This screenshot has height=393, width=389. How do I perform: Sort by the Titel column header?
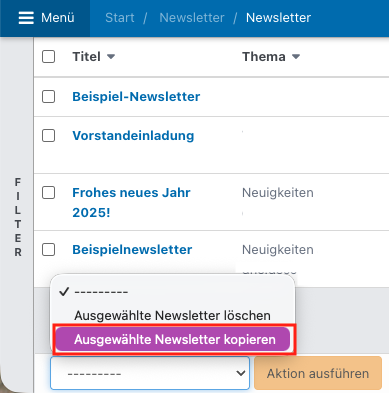pos(94,57)
